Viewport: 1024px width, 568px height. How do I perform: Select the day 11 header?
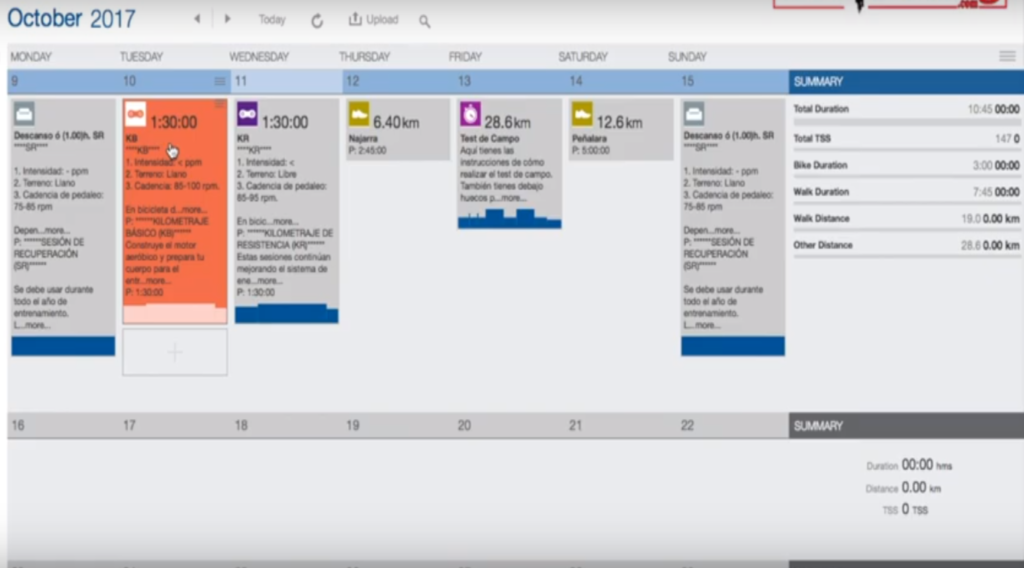[x=287, y=82]
